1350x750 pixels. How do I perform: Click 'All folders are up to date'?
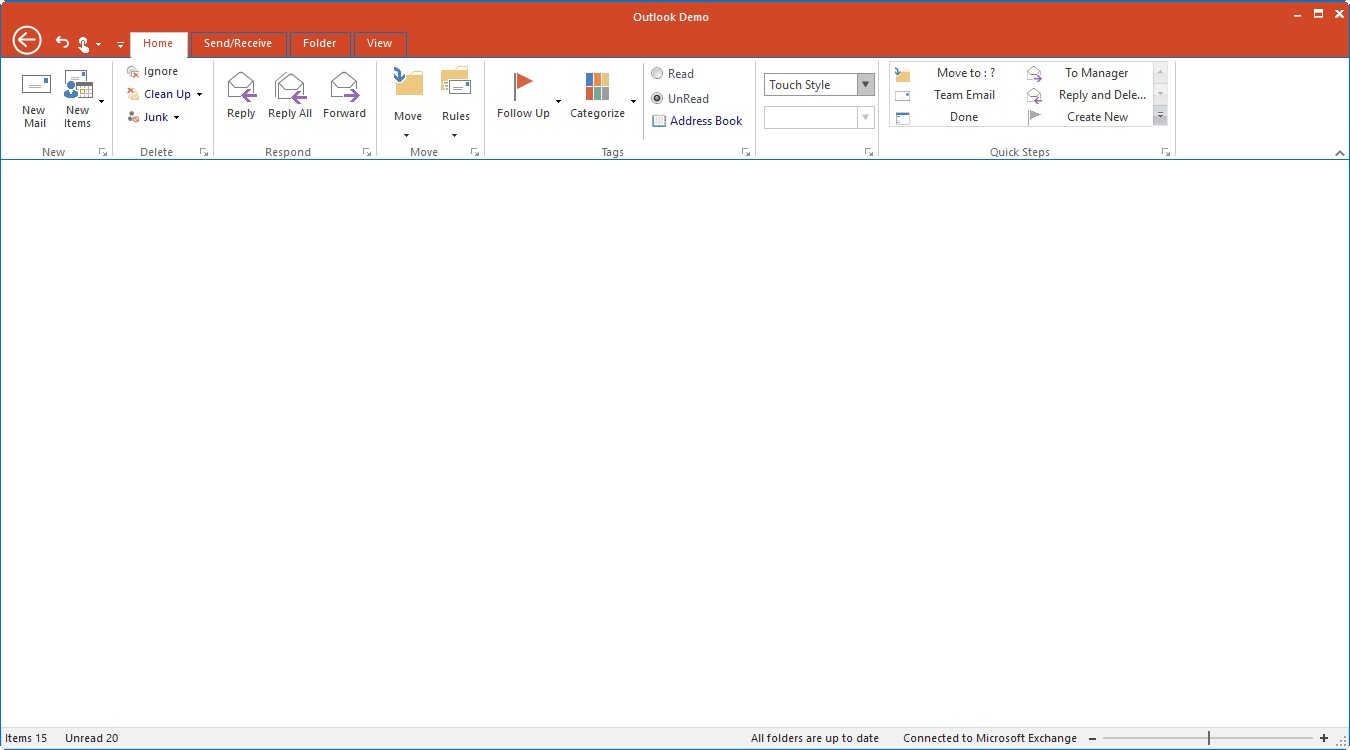click(815, 738)
